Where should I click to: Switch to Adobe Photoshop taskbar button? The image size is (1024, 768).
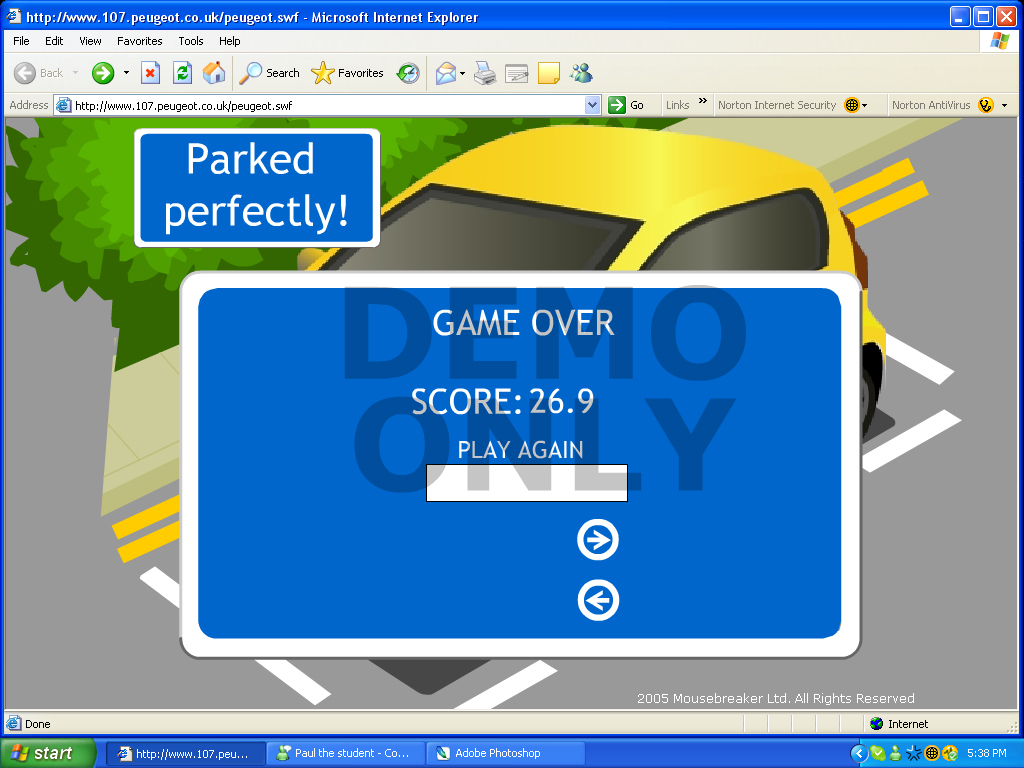pos(505,753)
